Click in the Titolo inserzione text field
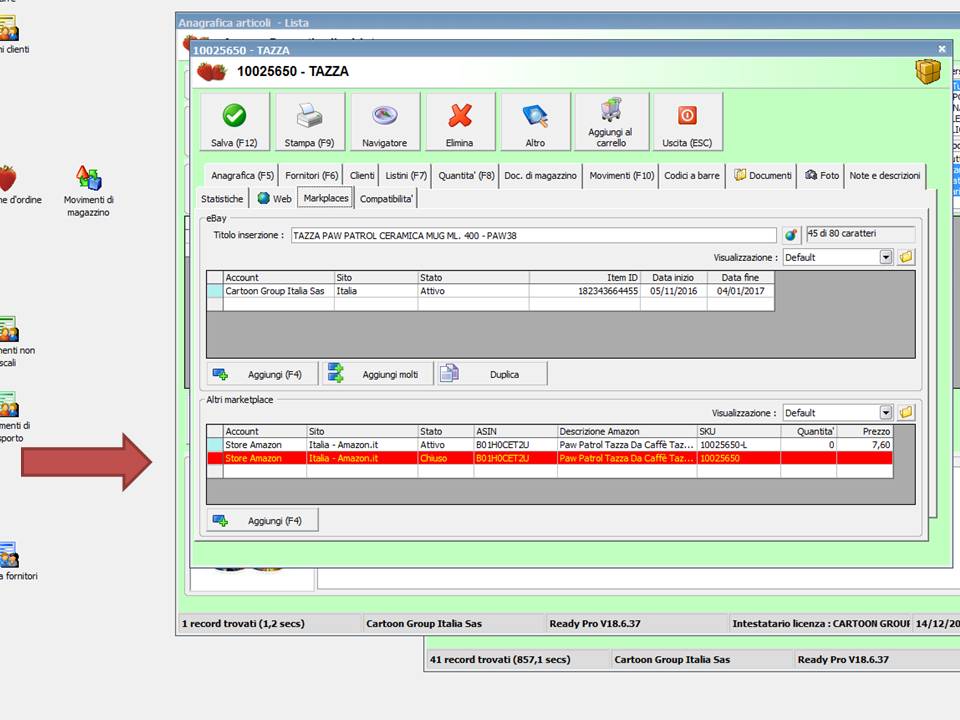This screenshot has height=720, width=960. tap(533, 235)
